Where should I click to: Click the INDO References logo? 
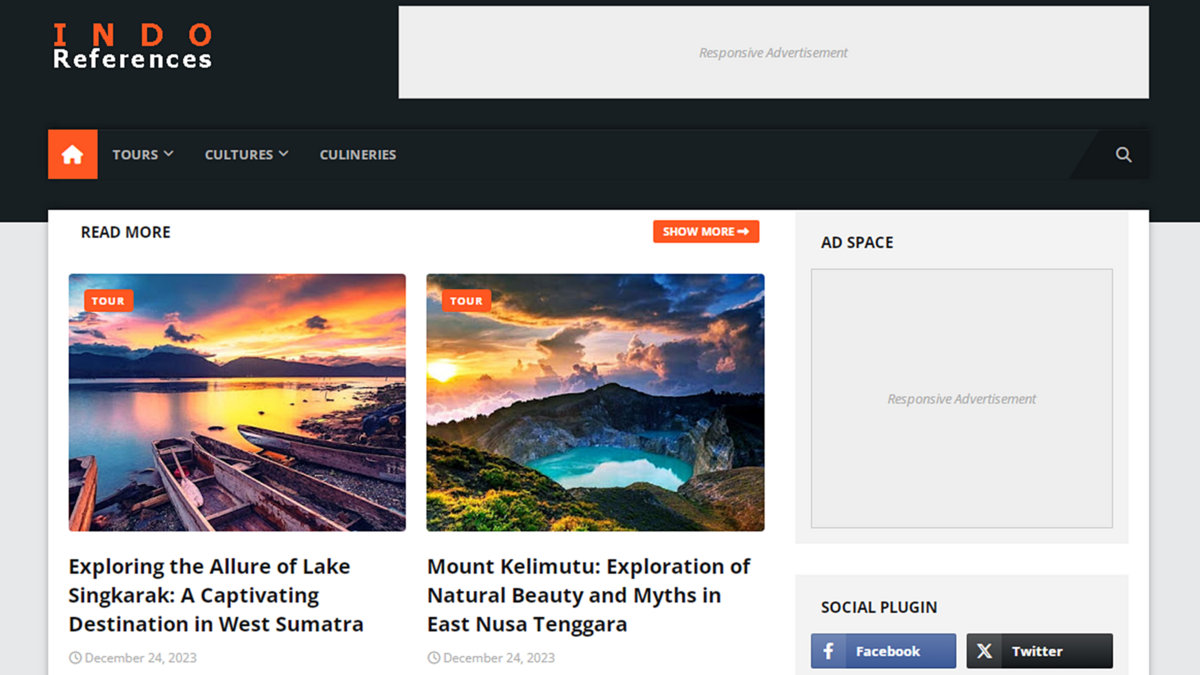tap(131, 45)
